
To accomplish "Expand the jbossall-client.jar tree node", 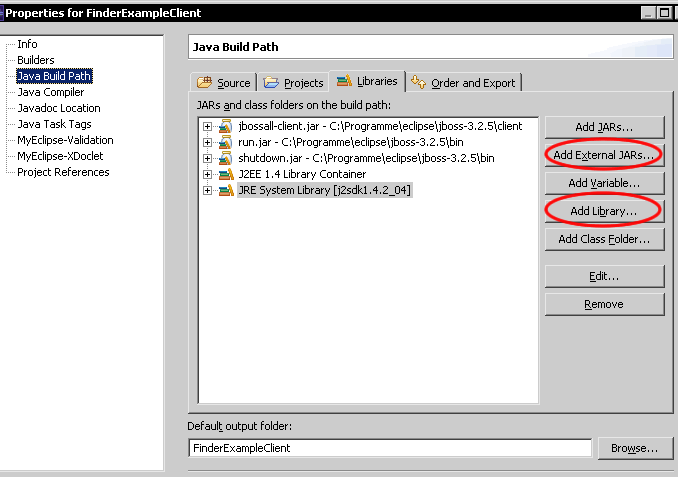I will 207,126.
